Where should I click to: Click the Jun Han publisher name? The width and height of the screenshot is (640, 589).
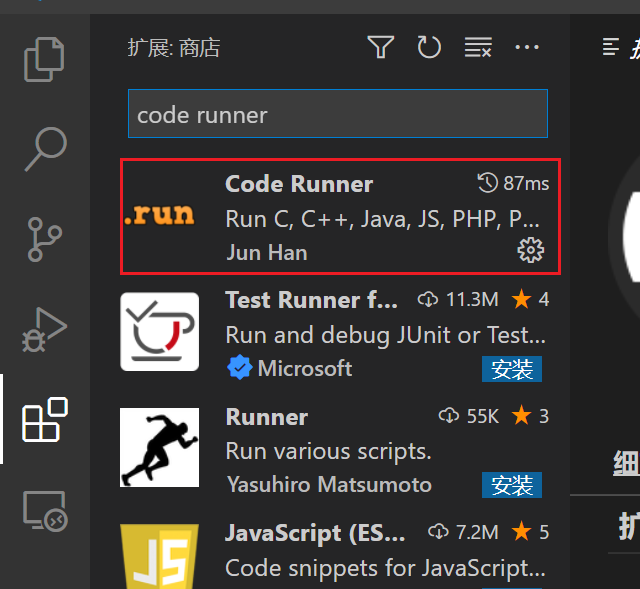(267, 253)
